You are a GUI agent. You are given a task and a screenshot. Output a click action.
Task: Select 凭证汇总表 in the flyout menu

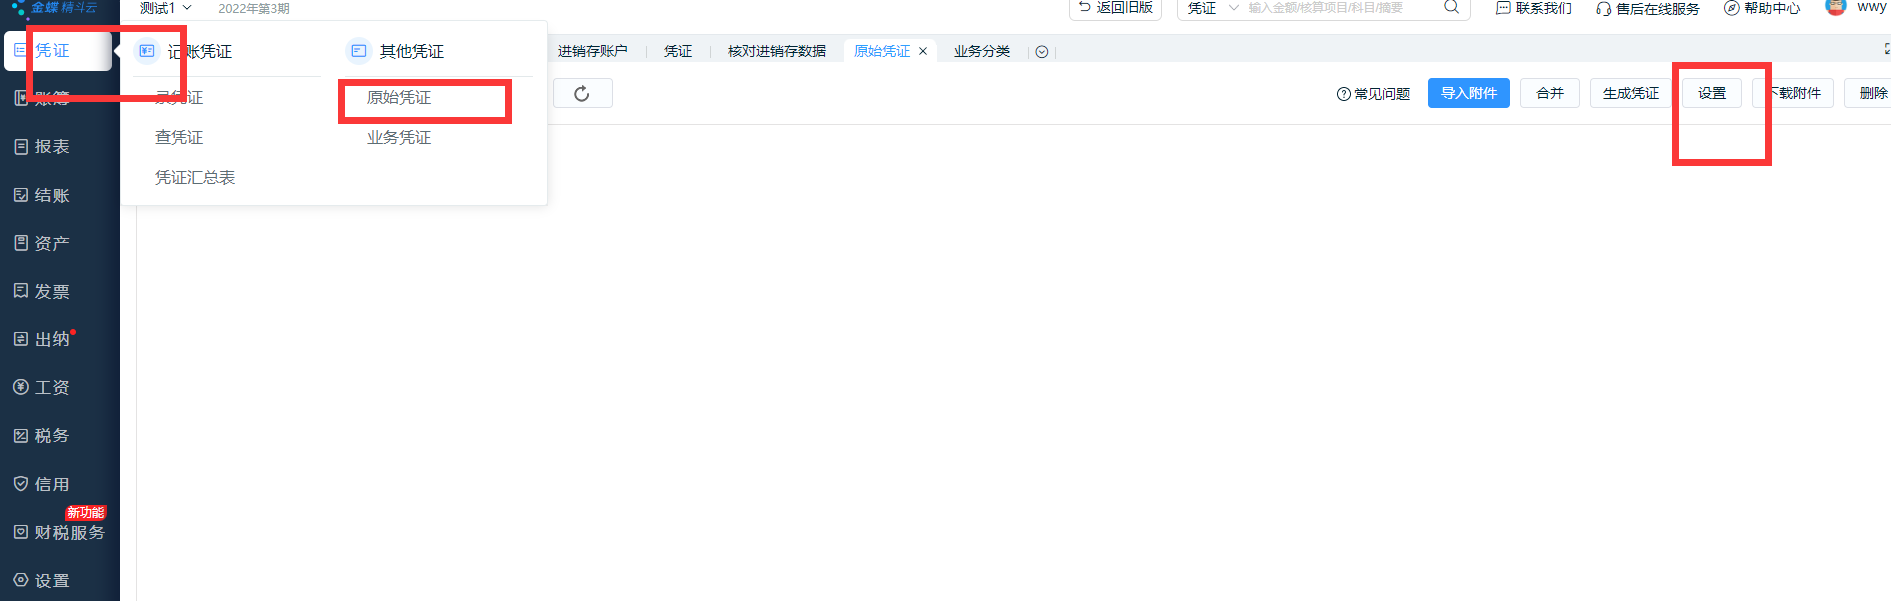[x=195, y=177]
